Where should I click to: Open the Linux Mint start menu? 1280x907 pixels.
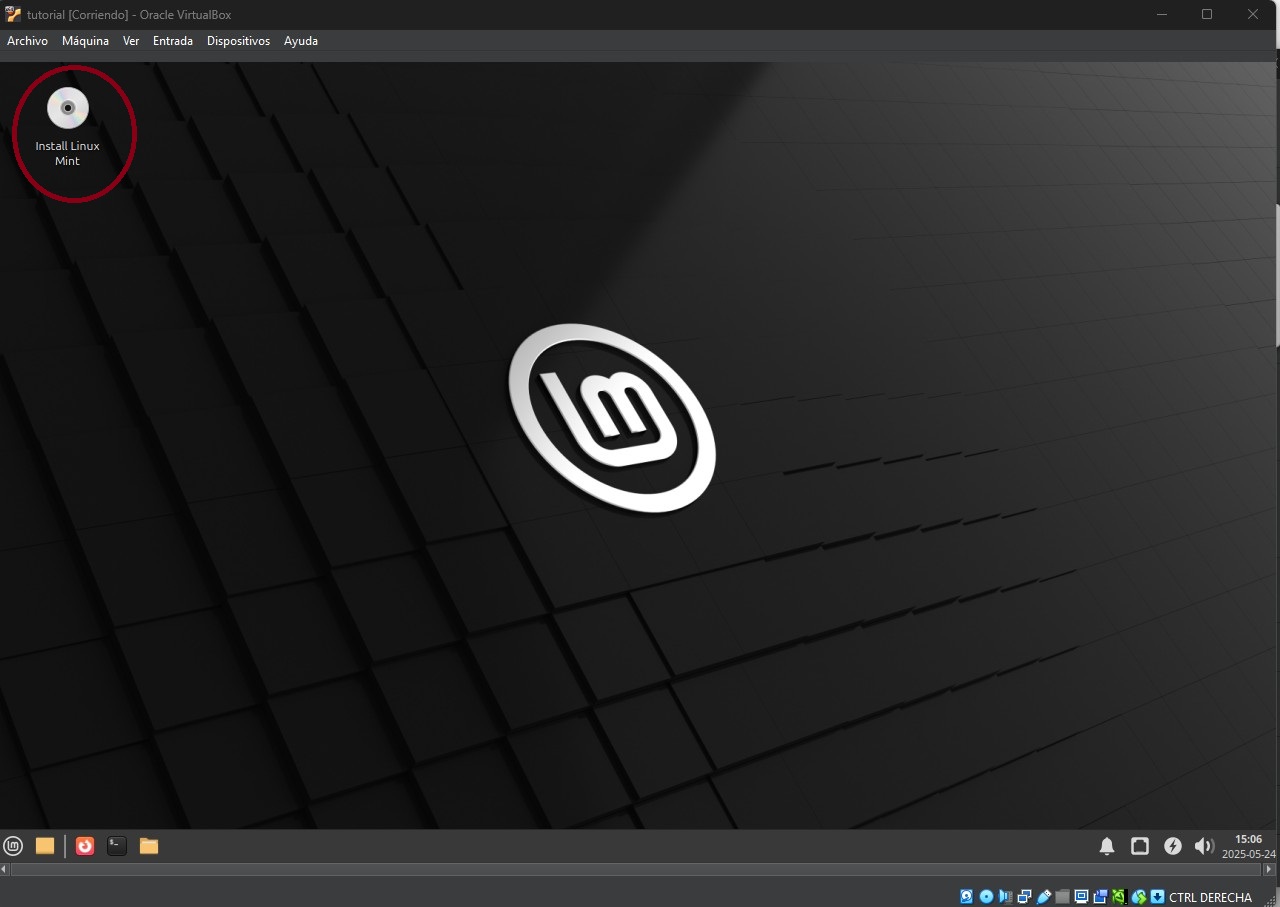(13, 846)
